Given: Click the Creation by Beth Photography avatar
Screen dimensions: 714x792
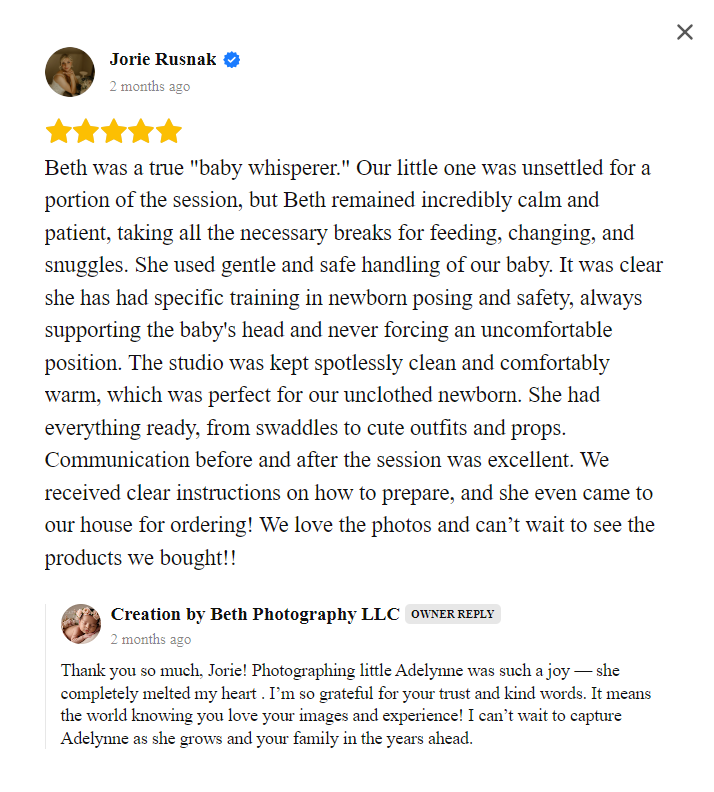Looking at the screenshot, I should 81,624.
